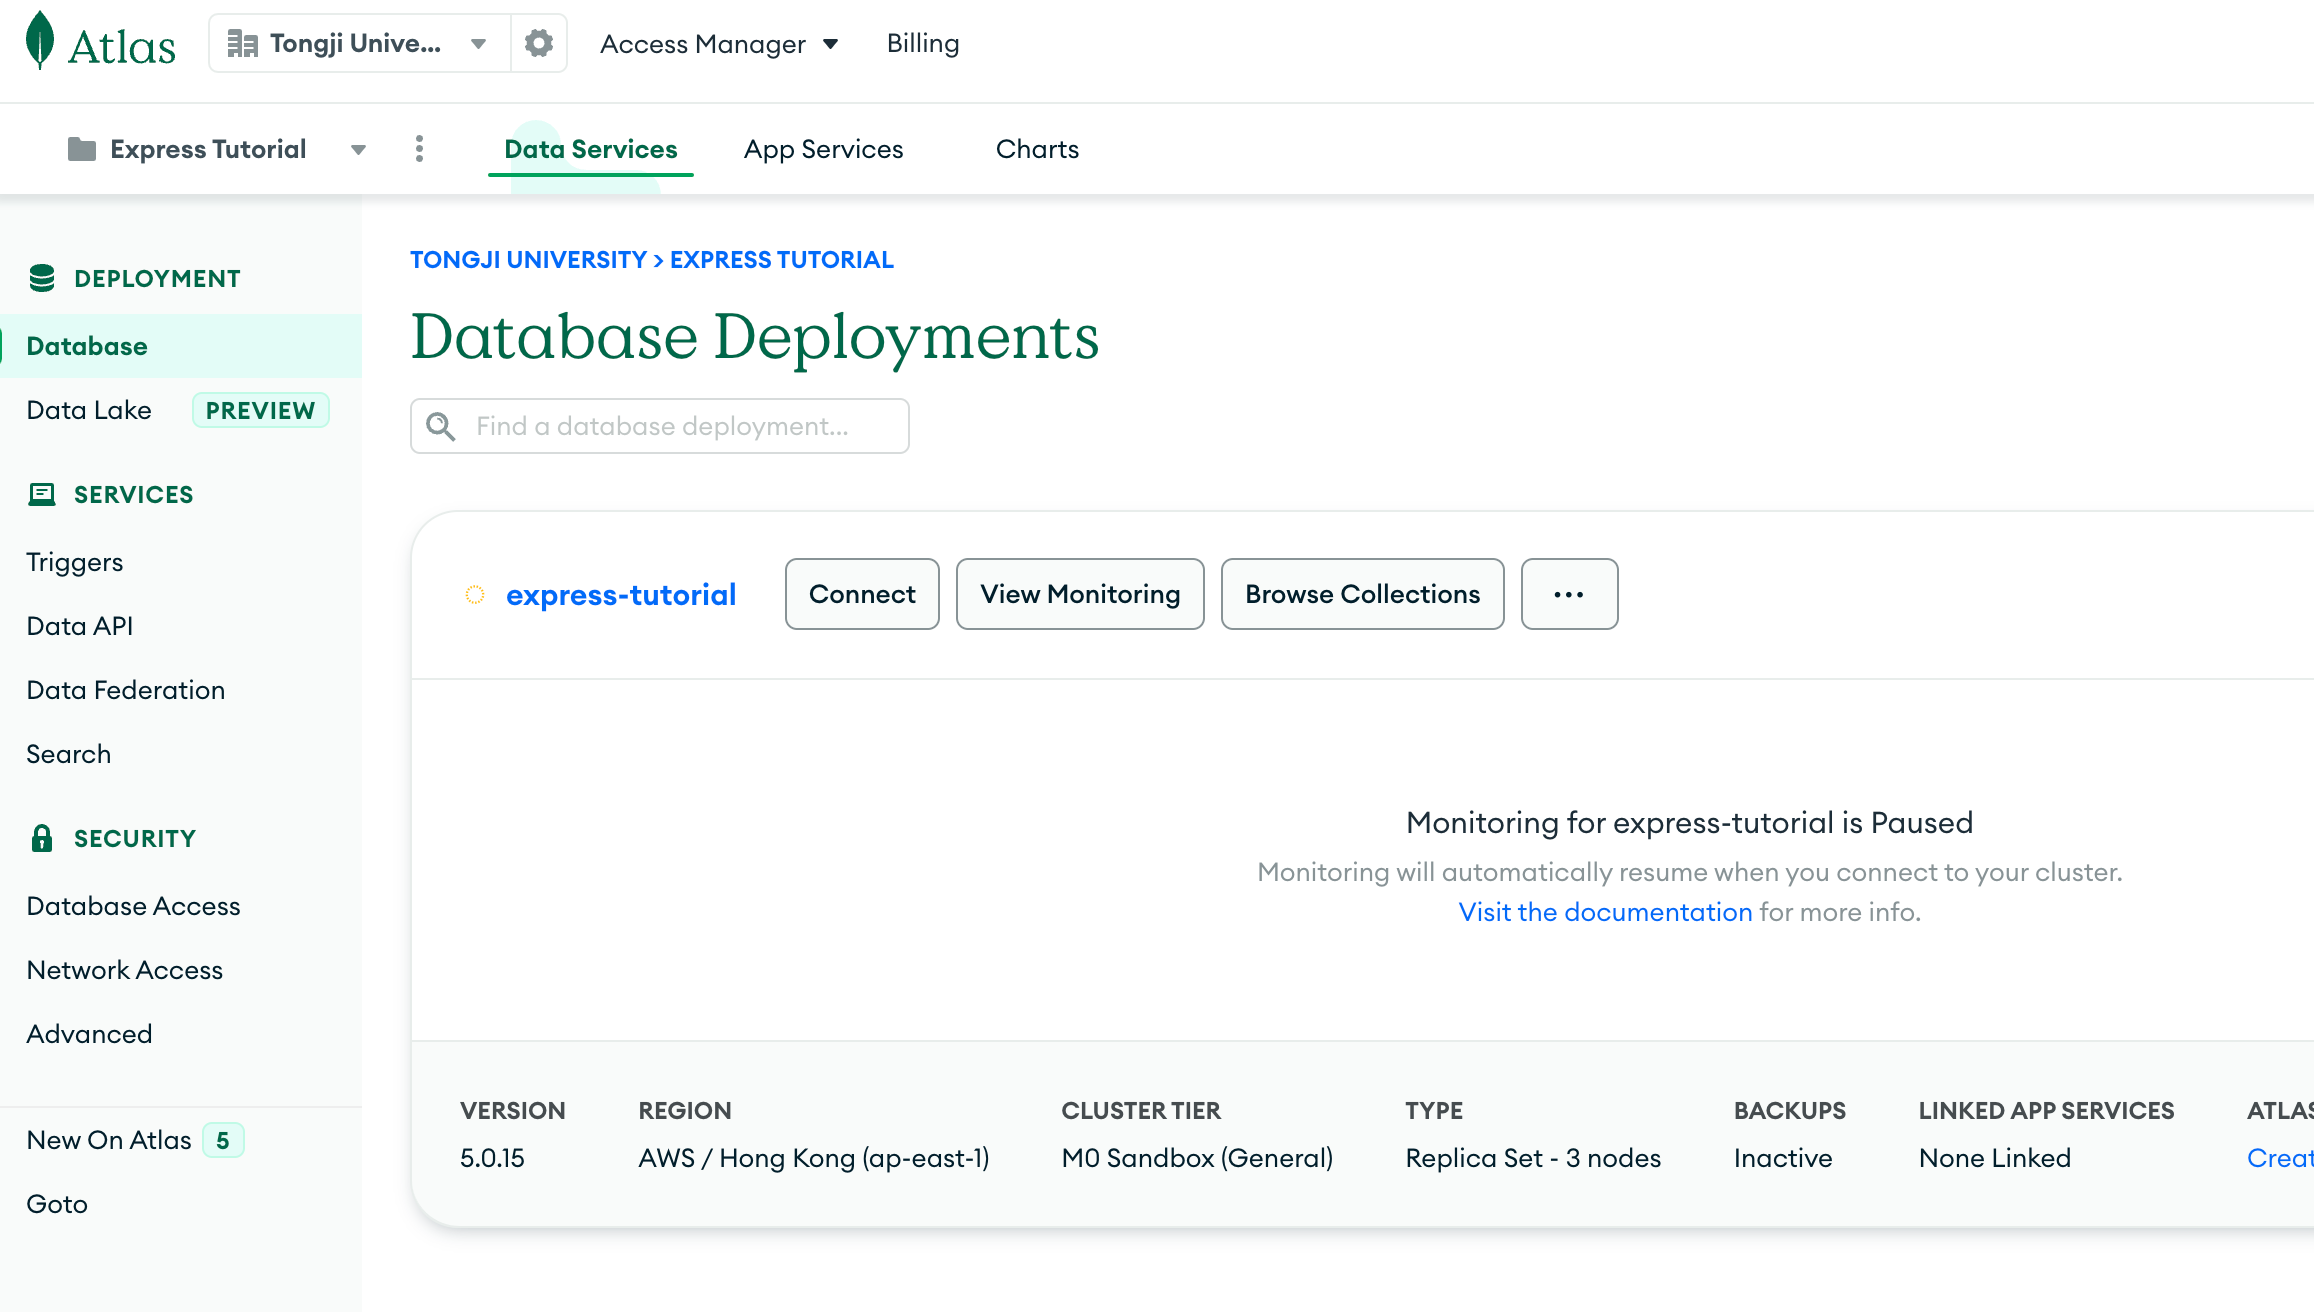Click the organization building icon
Viewport: 2314px width, 1312px height.
(x=242, y=43)
